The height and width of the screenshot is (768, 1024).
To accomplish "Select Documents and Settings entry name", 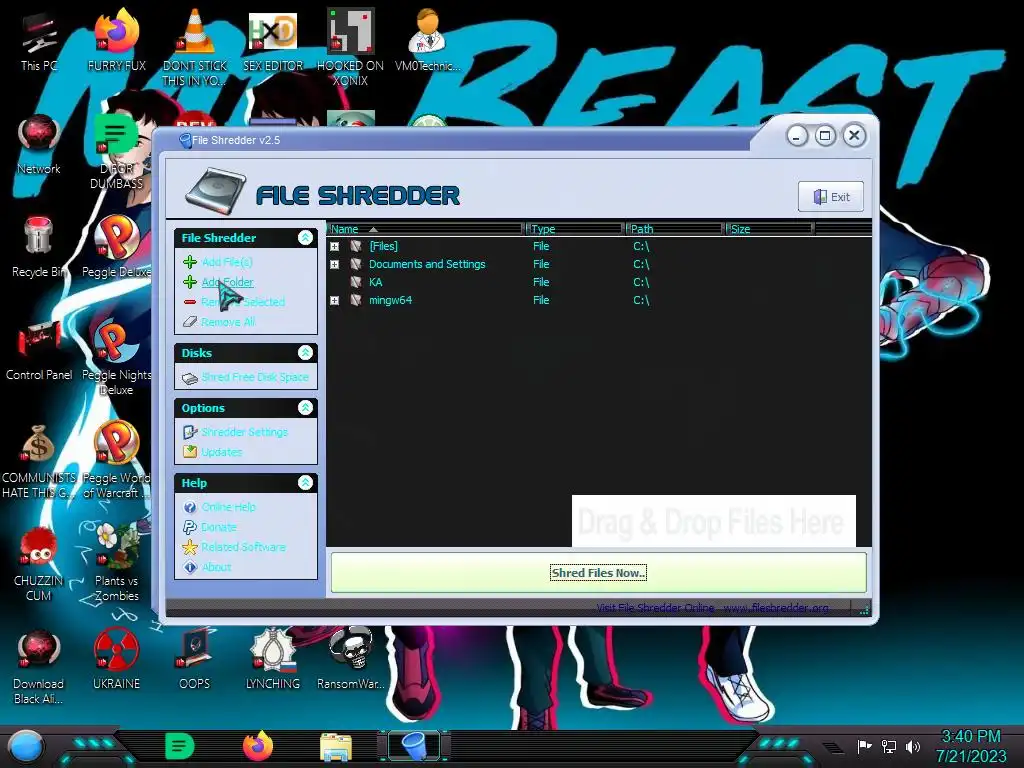I will [x=427, y=264].
